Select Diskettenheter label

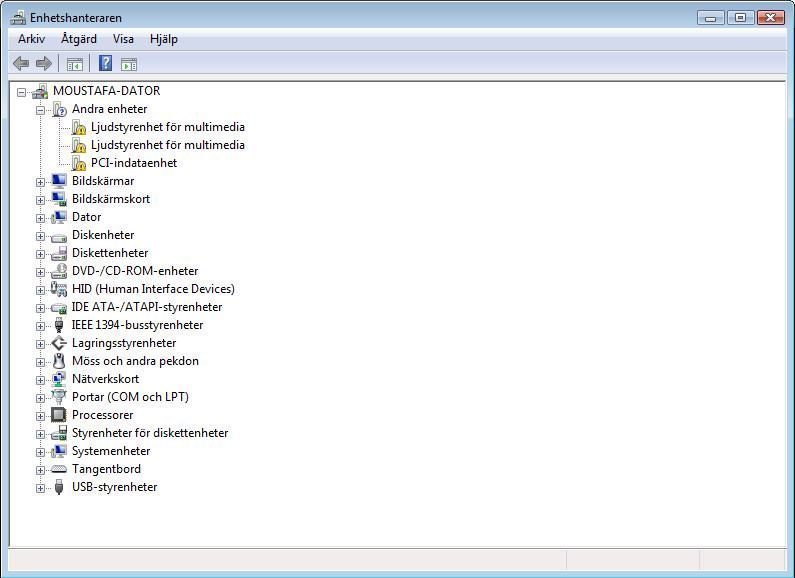pyautogui.click(x=110, y=253)
